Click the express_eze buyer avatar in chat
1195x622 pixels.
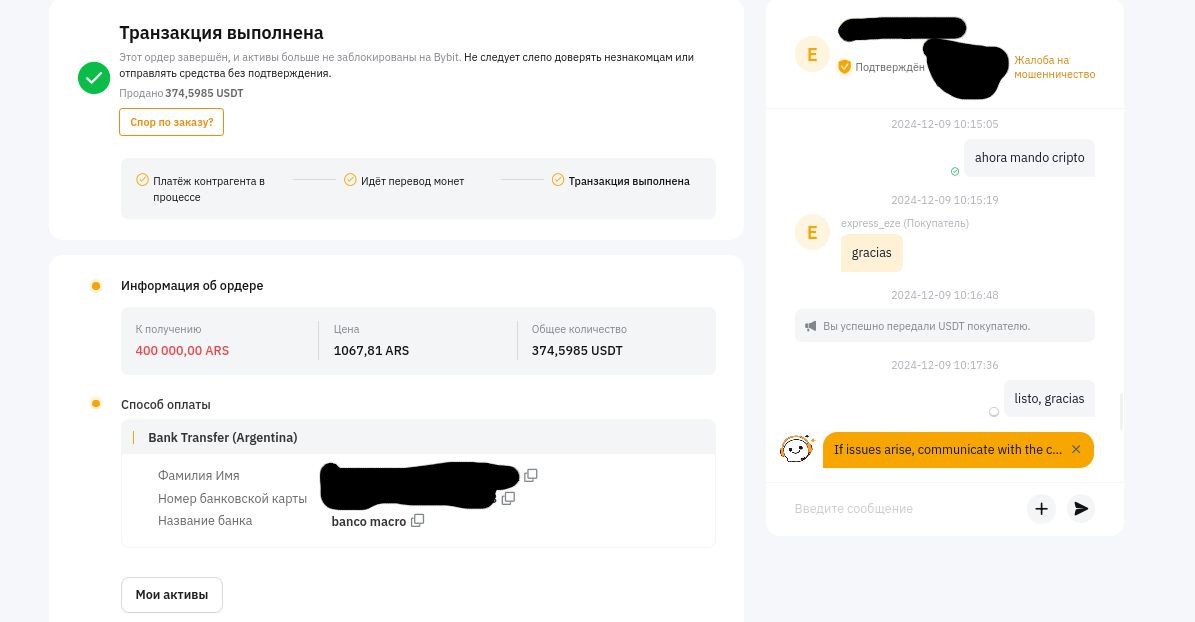click(x=812, y=232)
